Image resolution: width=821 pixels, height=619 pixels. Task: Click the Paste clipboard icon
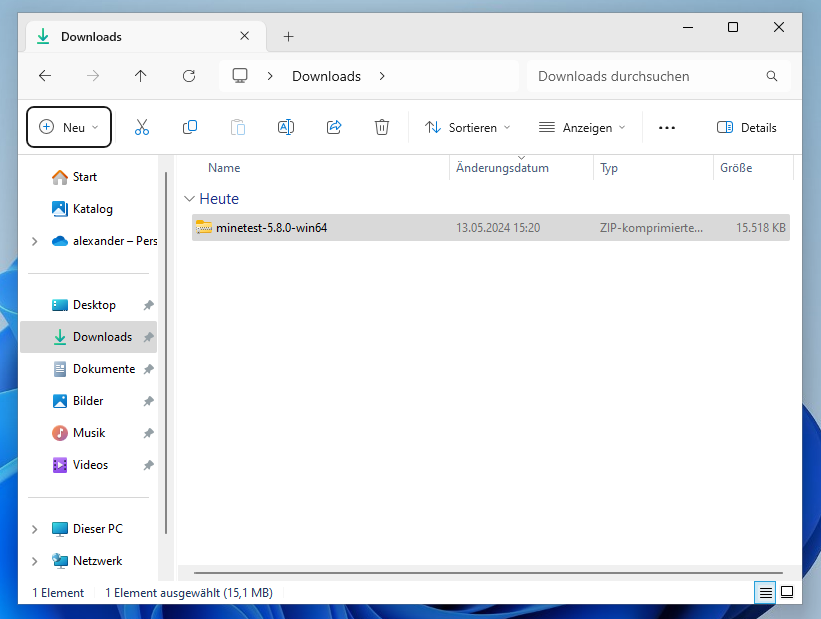tap(238, 127)
